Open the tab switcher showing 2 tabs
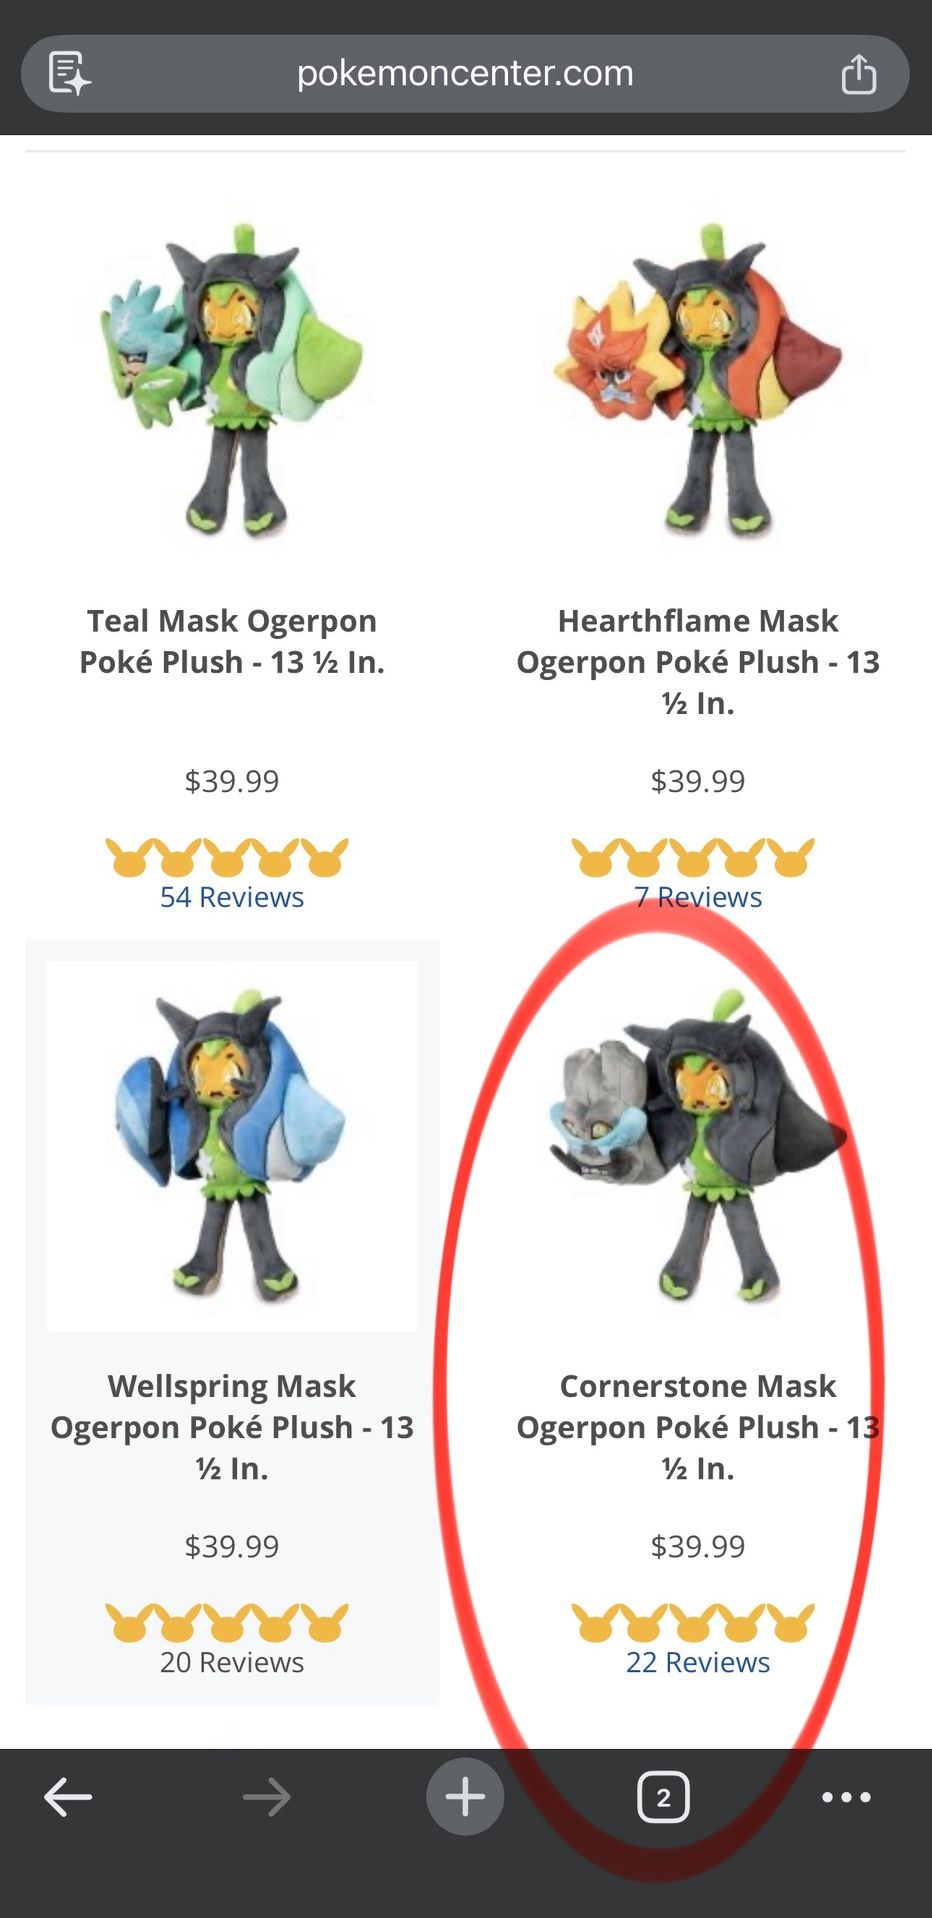This screenshot has height=1918, width=932. coord(663,1797)
